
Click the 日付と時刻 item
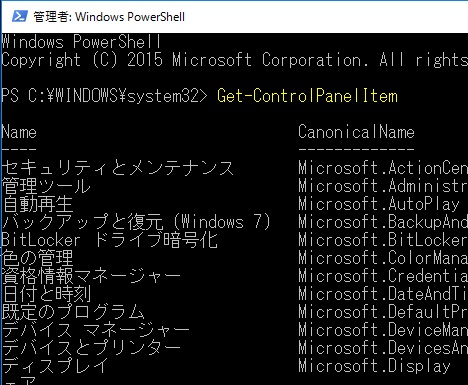46,294
